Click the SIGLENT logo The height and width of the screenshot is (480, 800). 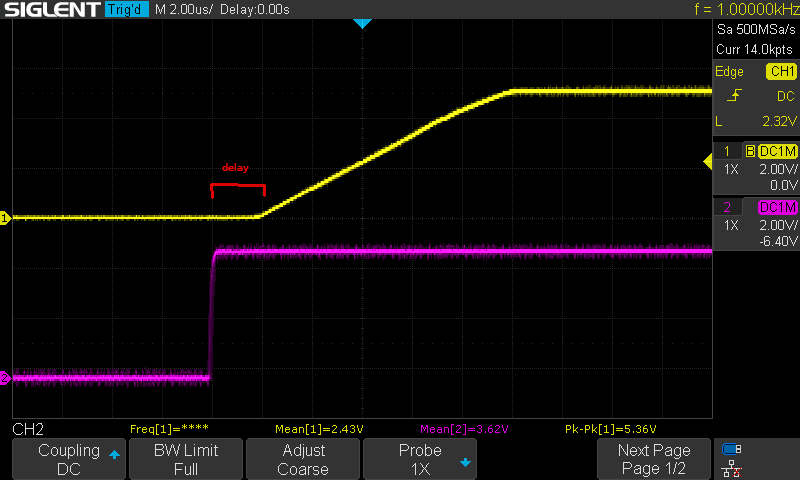(x=53, y=9)
